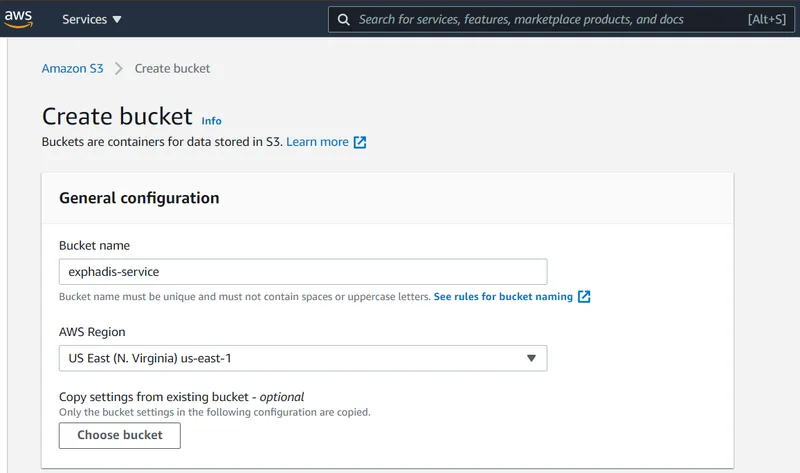Click the AWS Region label

pos(92,332)
